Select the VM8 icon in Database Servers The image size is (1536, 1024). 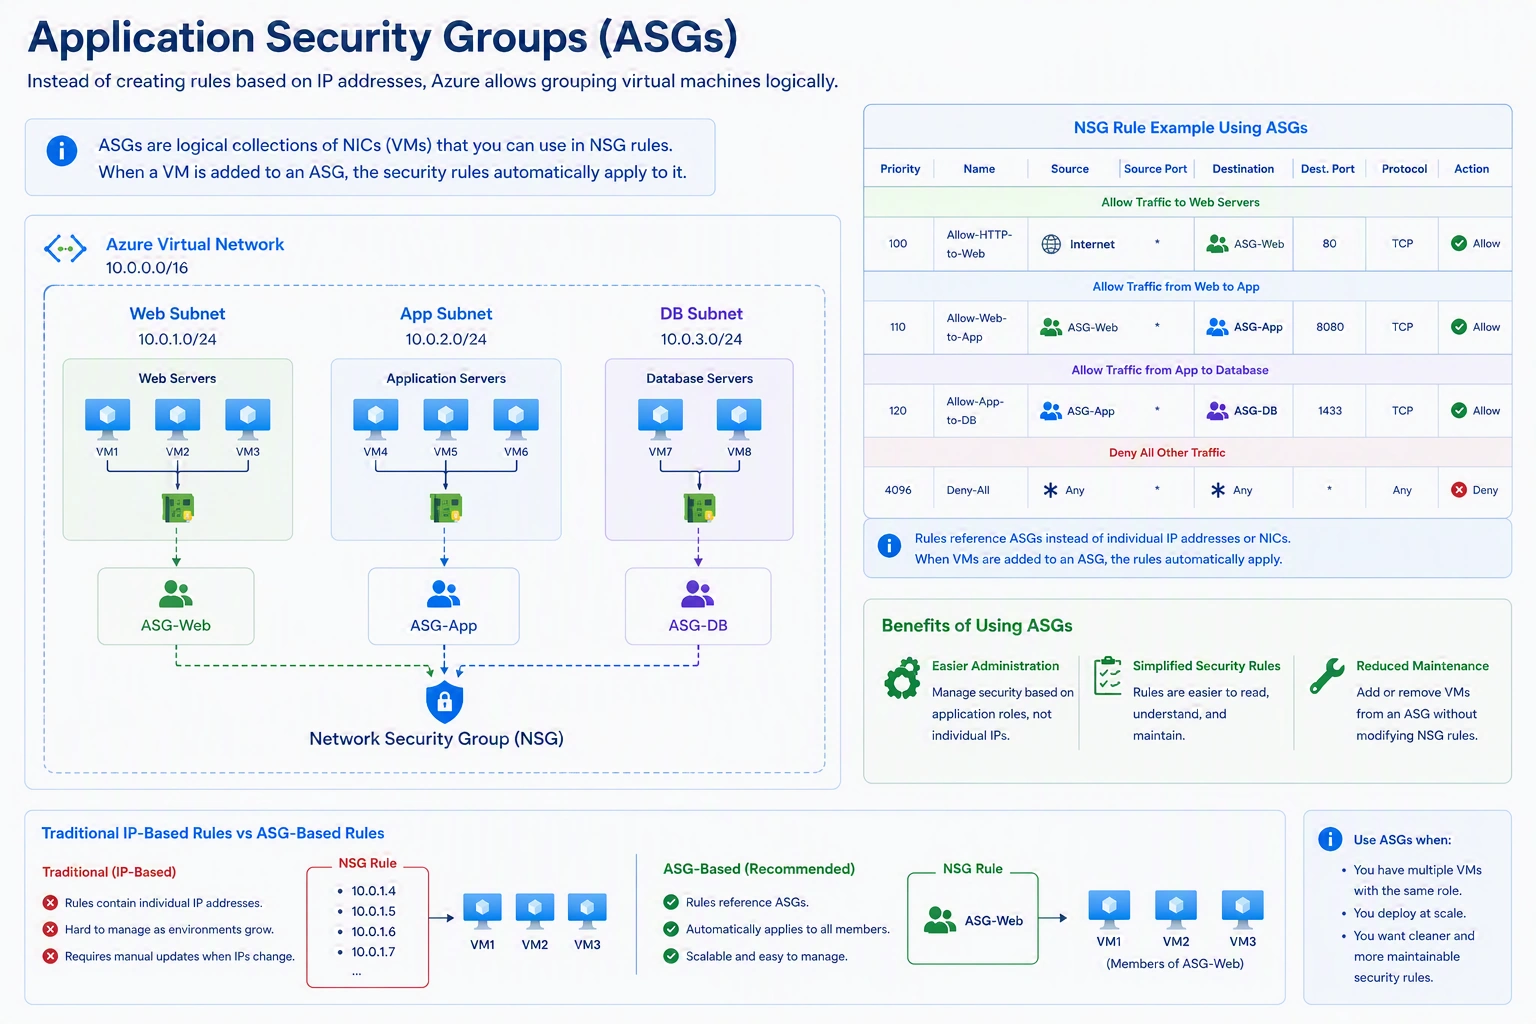coord(739,419)
